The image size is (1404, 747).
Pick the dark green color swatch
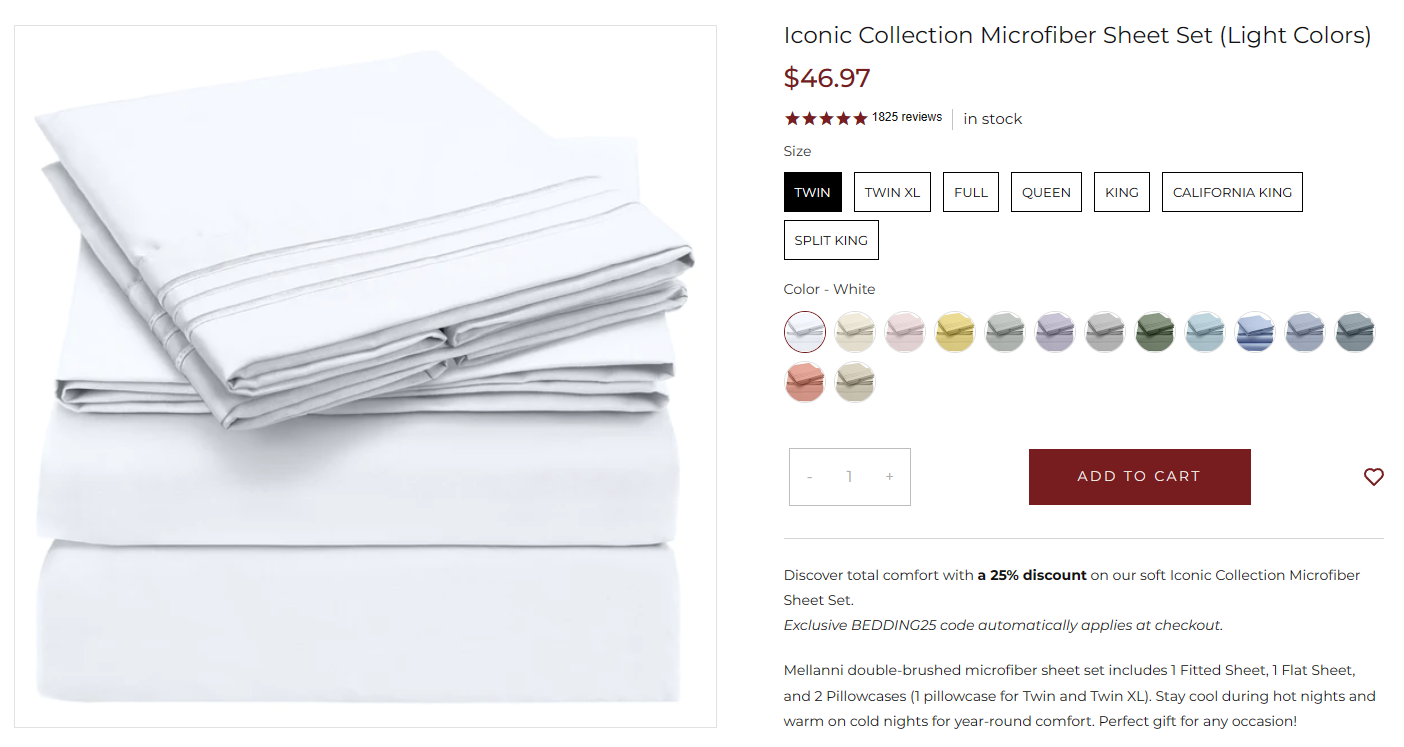point(1155,331)
